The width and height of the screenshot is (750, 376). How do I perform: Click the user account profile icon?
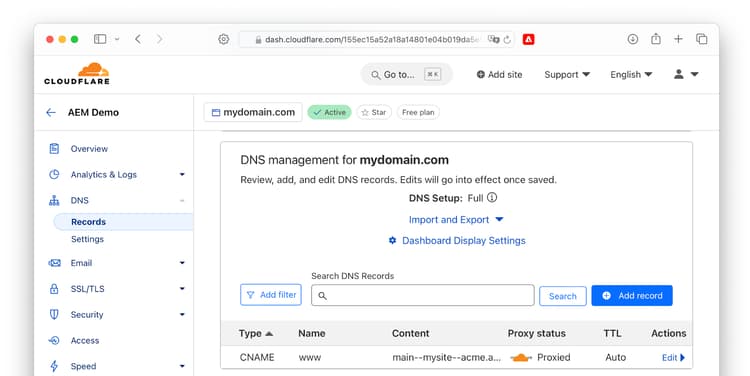pyautogui.click(x=679, y=74)
